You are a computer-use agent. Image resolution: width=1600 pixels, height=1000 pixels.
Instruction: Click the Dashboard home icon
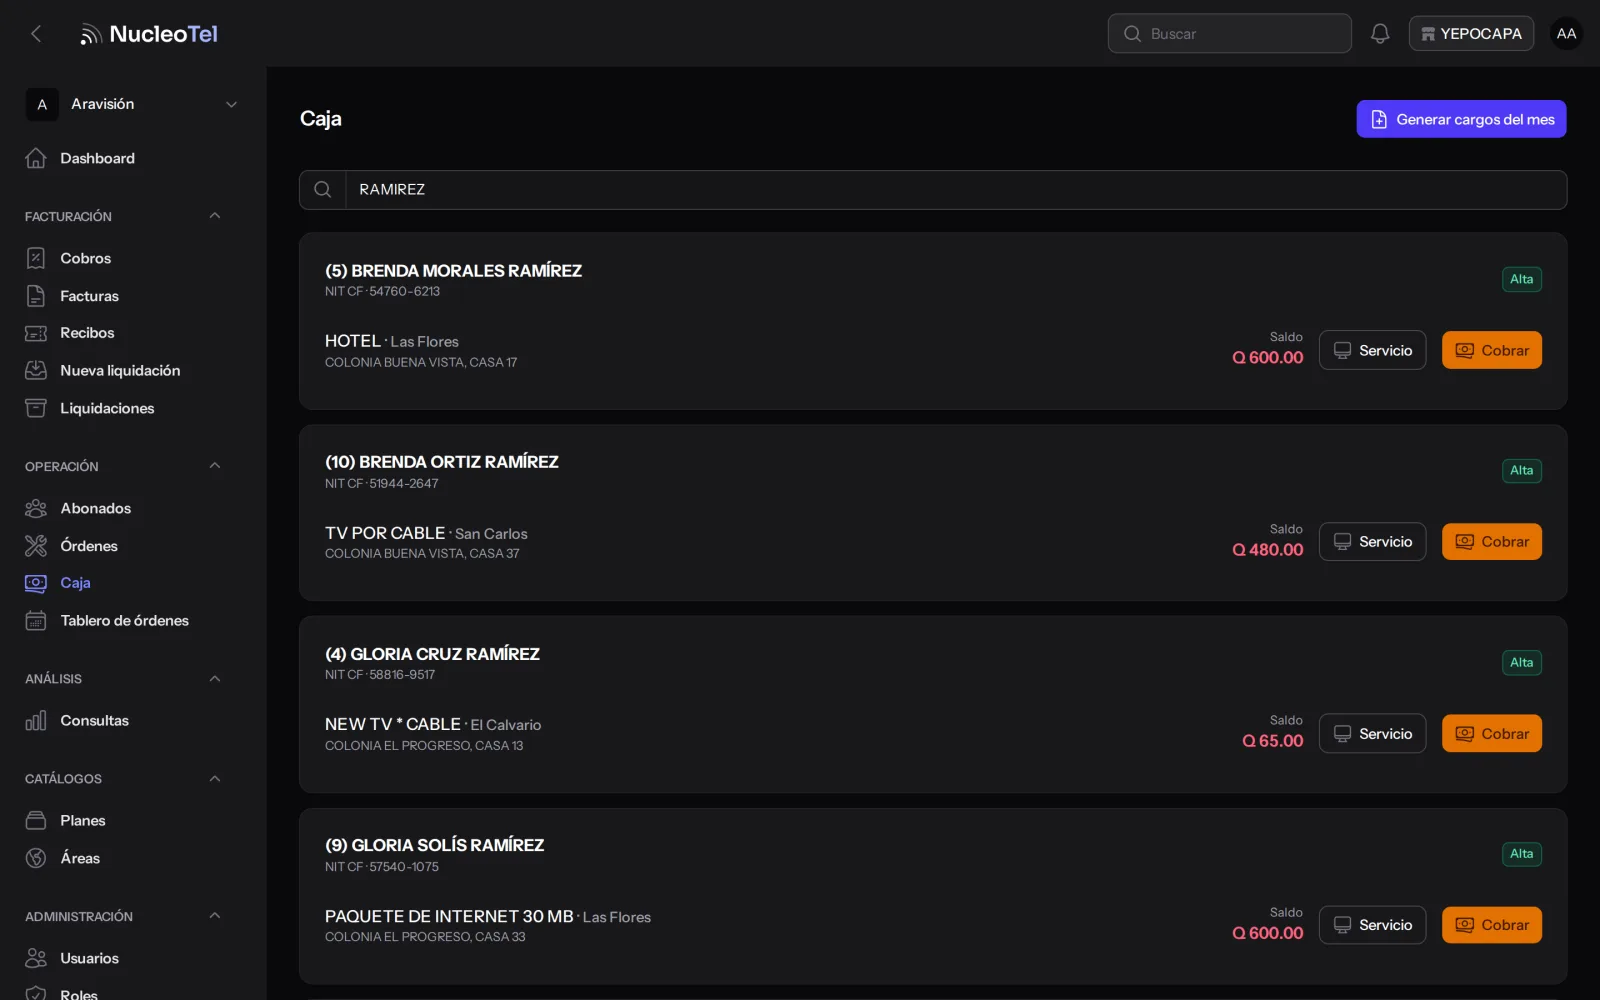(36, 158)
